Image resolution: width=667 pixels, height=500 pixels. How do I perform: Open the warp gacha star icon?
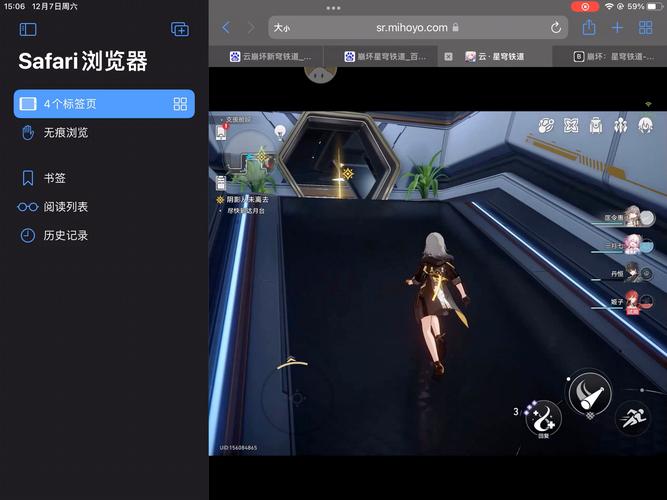pyautogui.click(x=571, y=126)
